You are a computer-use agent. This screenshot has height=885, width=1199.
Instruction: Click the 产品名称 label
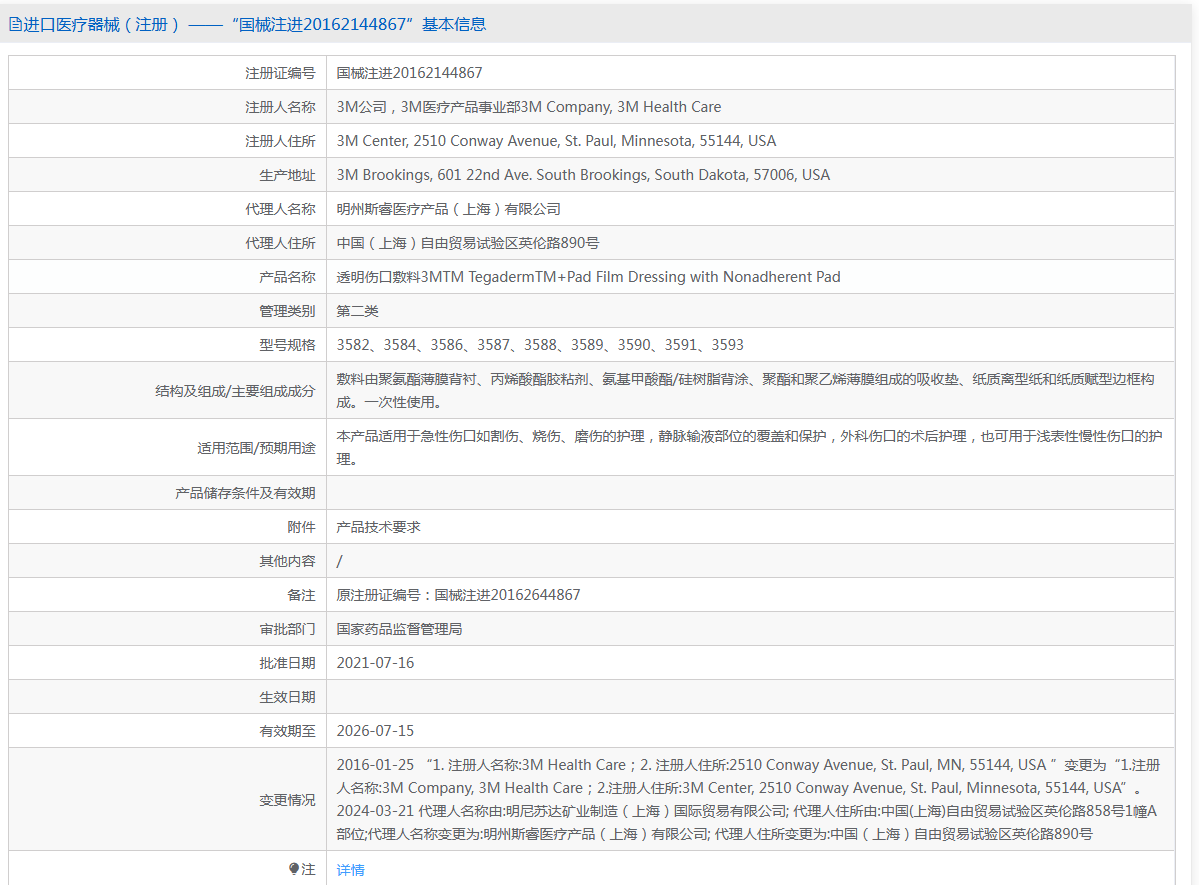click(x=287, y=277)
